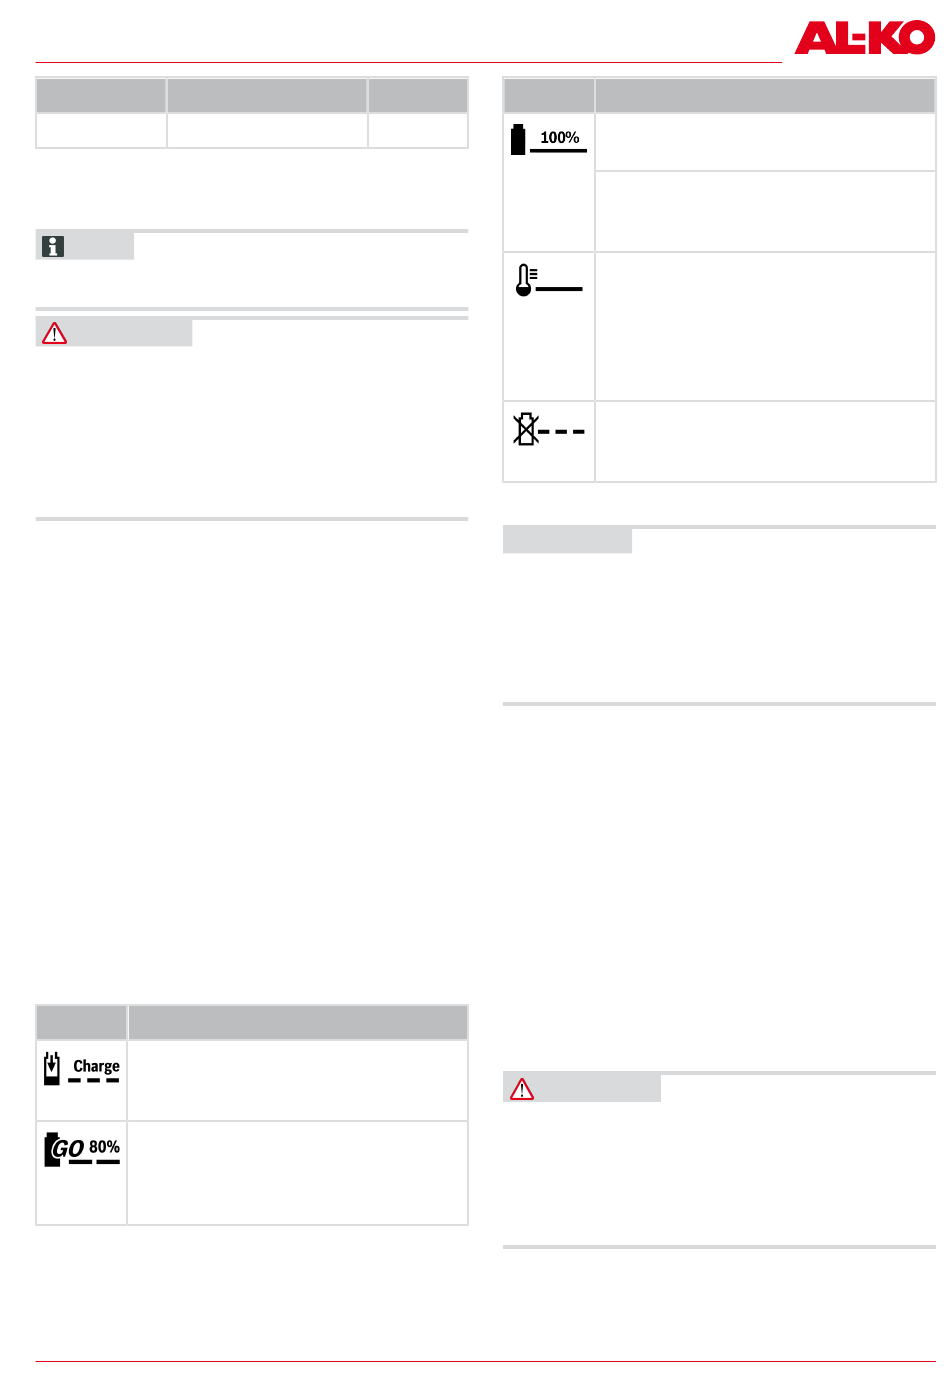The height and width of the screenshot is (1383, 950).
Task: Click the information note icon
Action: coord(54,246)
